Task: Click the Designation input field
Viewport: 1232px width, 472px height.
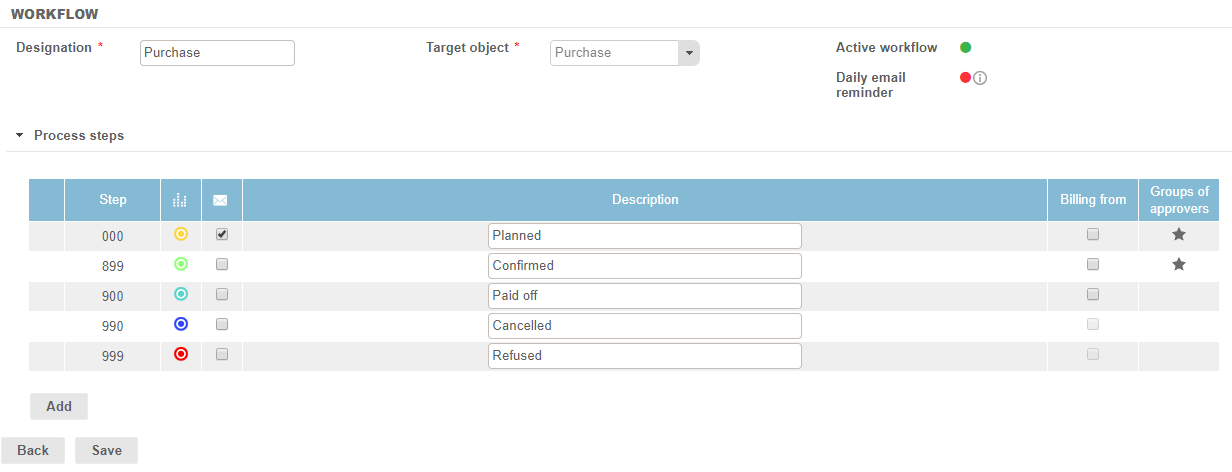Action: (217, 53)
